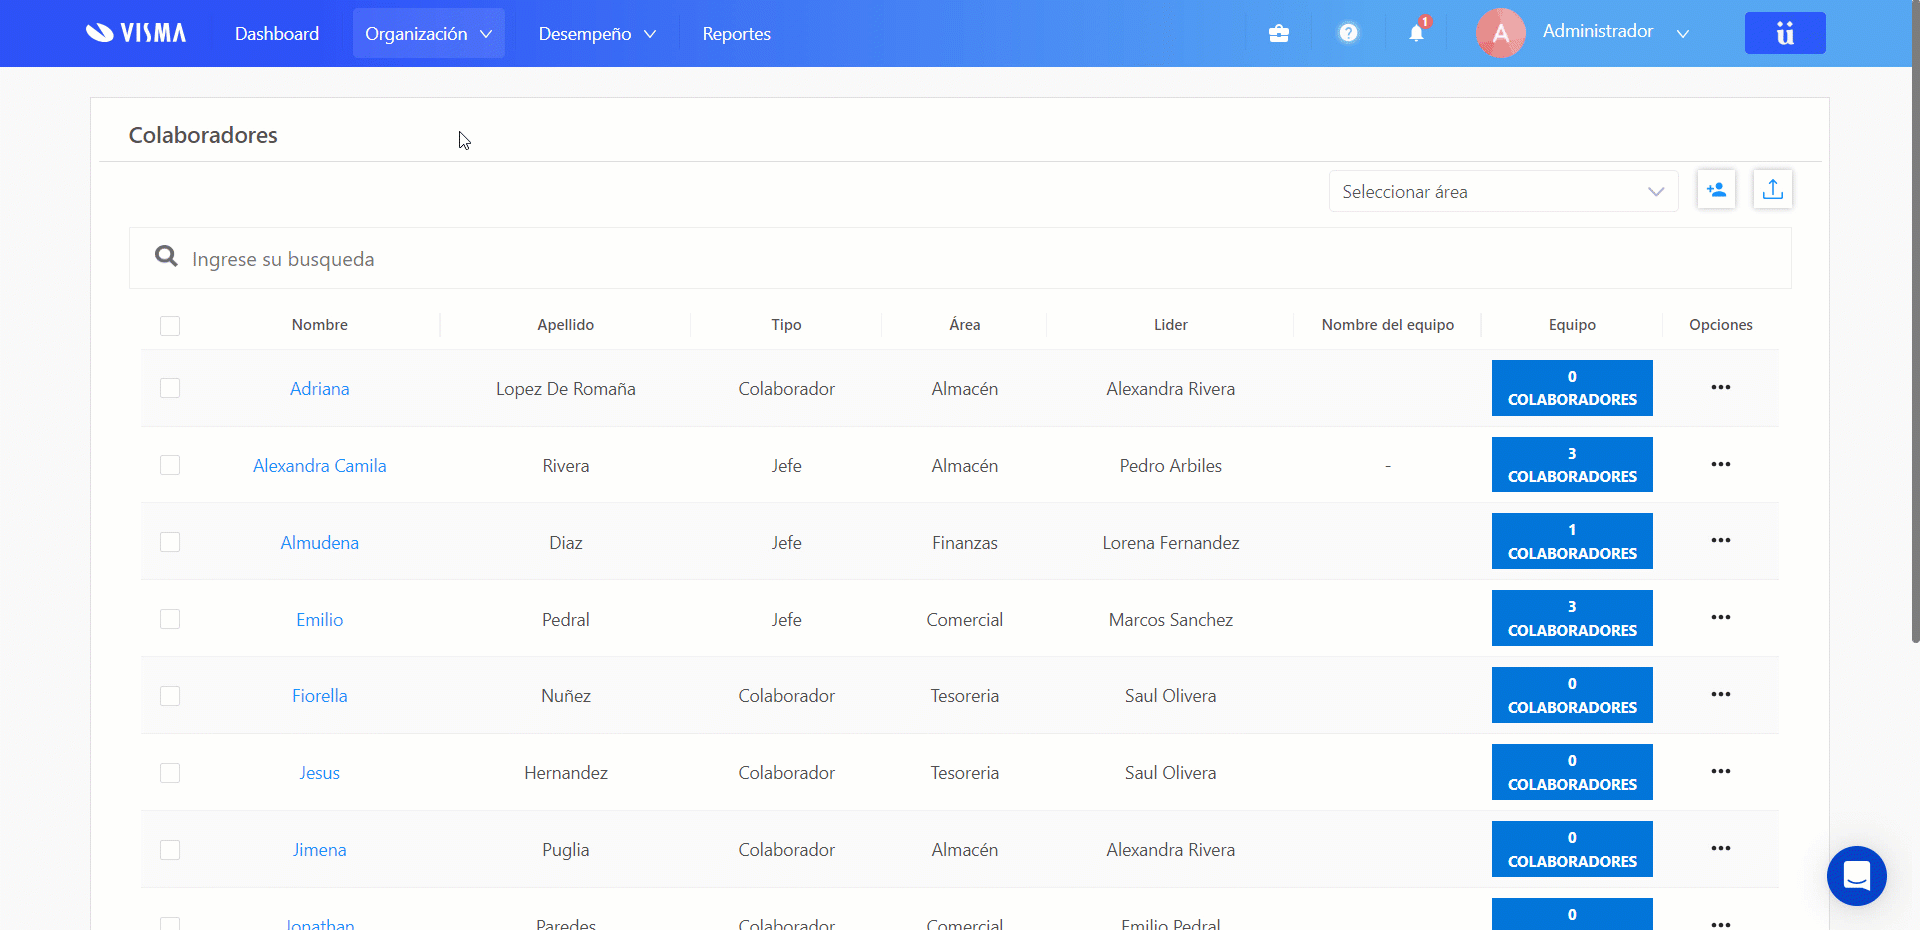Go to Dashboard
Image resolution: width=1920 pixels, height=930 pixels.
(277, 33)
